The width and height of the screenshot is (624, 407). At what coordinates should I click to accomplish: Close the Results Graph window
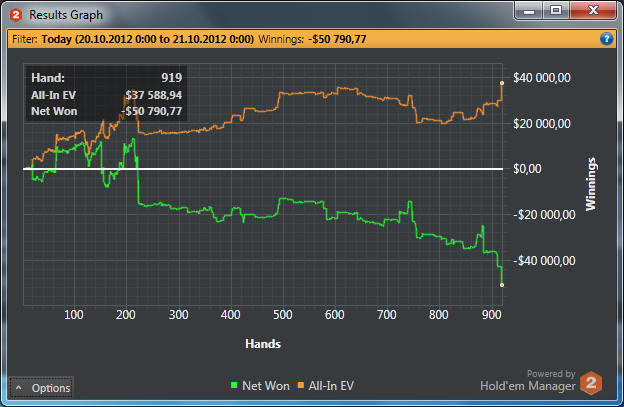click(593, 10)
